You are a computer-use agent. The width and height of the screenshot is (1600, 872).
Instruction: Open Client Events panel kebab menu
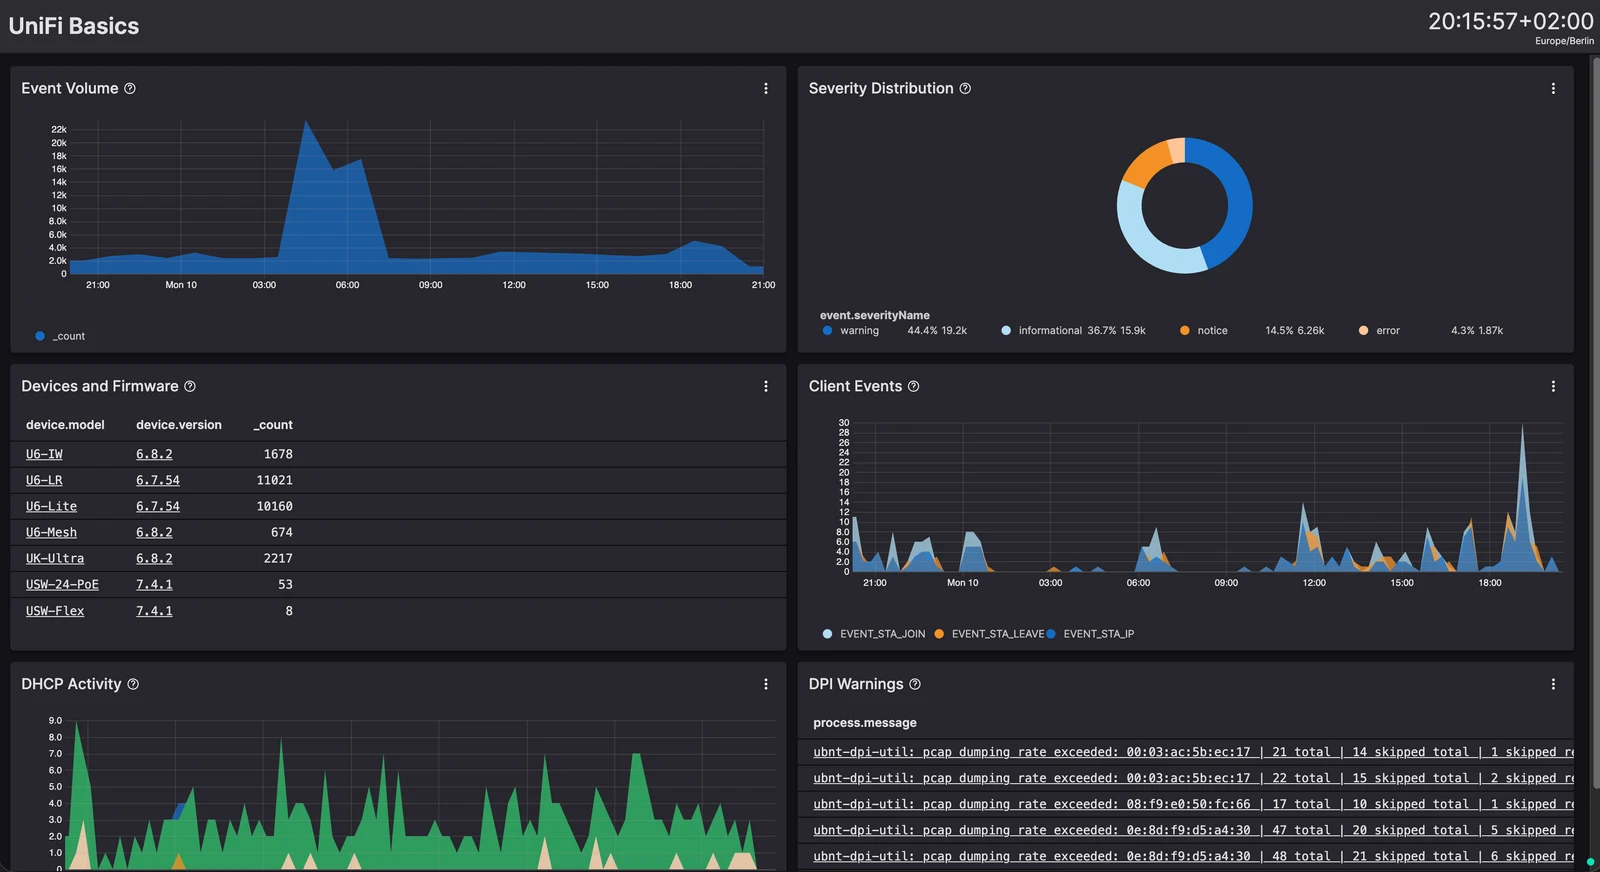[x=1553, y=386]
